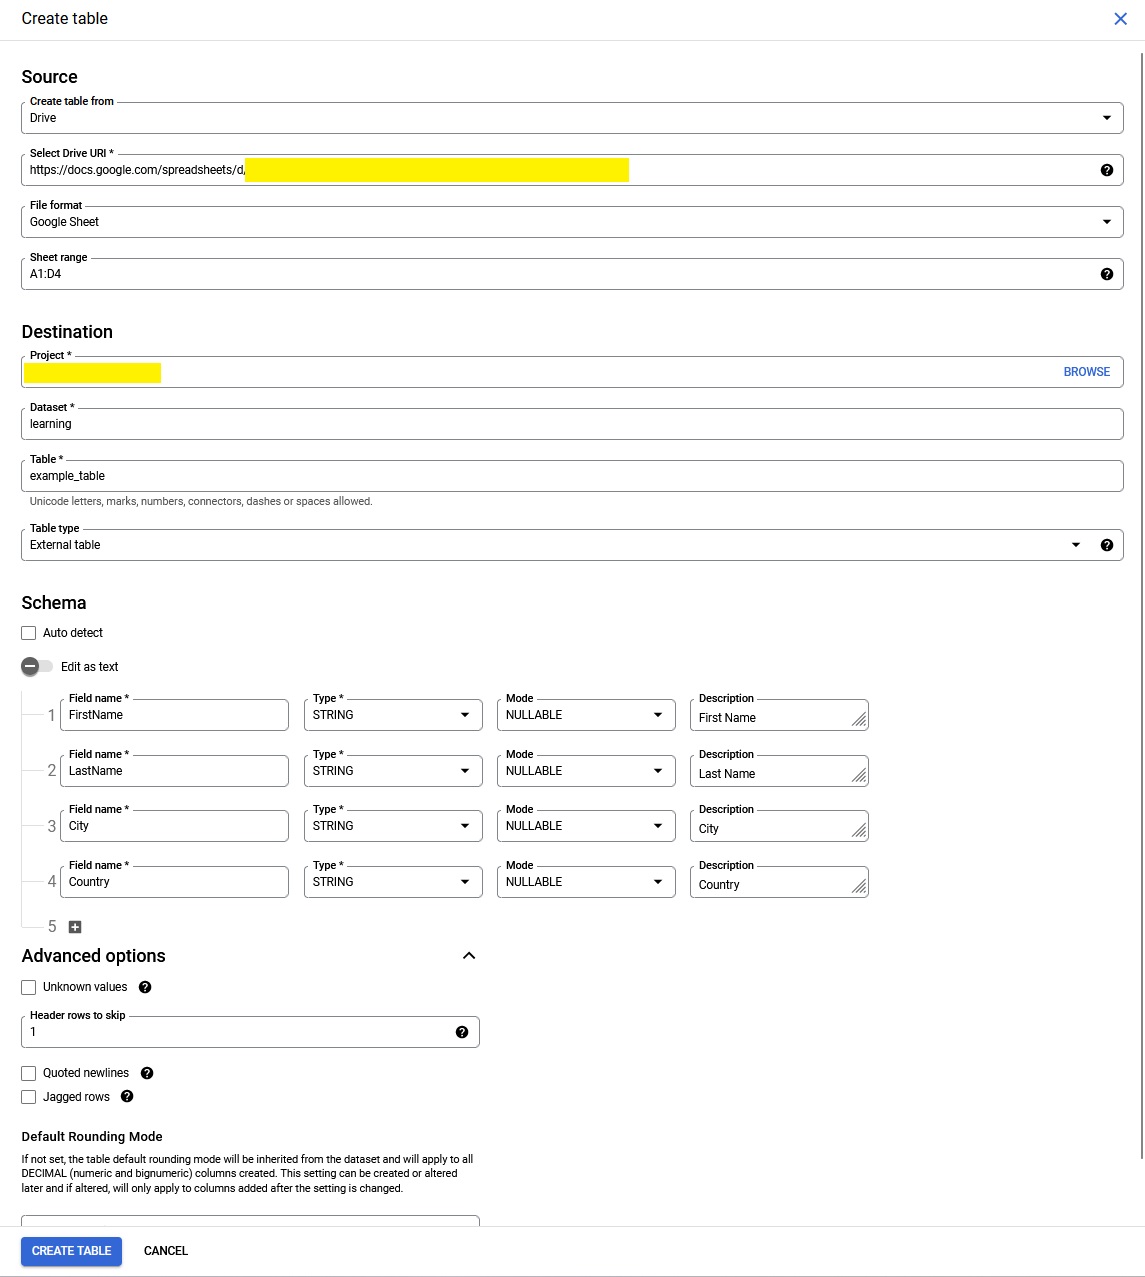Open help for Header rows to skip
Screen dimensions: 1145x1277
pyautogui.click(x=462, y=1032)
